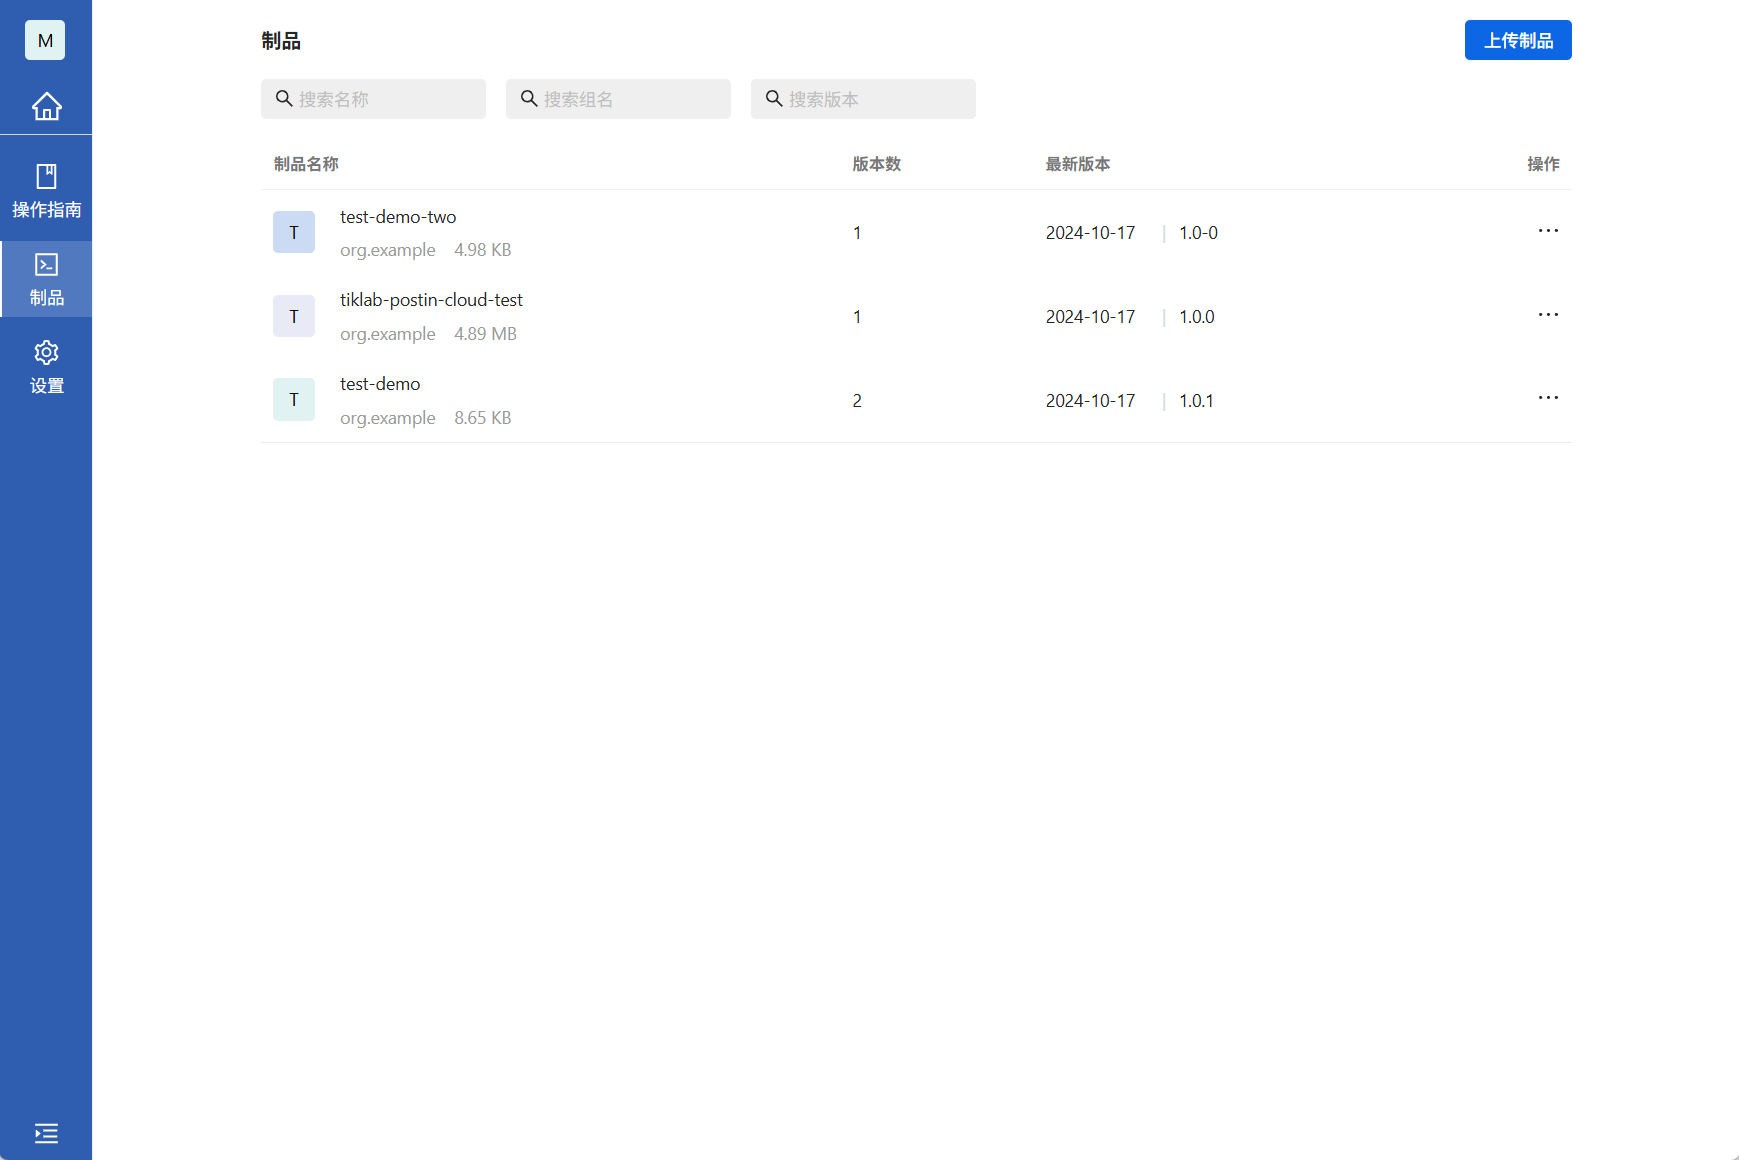Click version count 2 for test-demo
Screen dimensions: 1739x1160
point(857,401)
